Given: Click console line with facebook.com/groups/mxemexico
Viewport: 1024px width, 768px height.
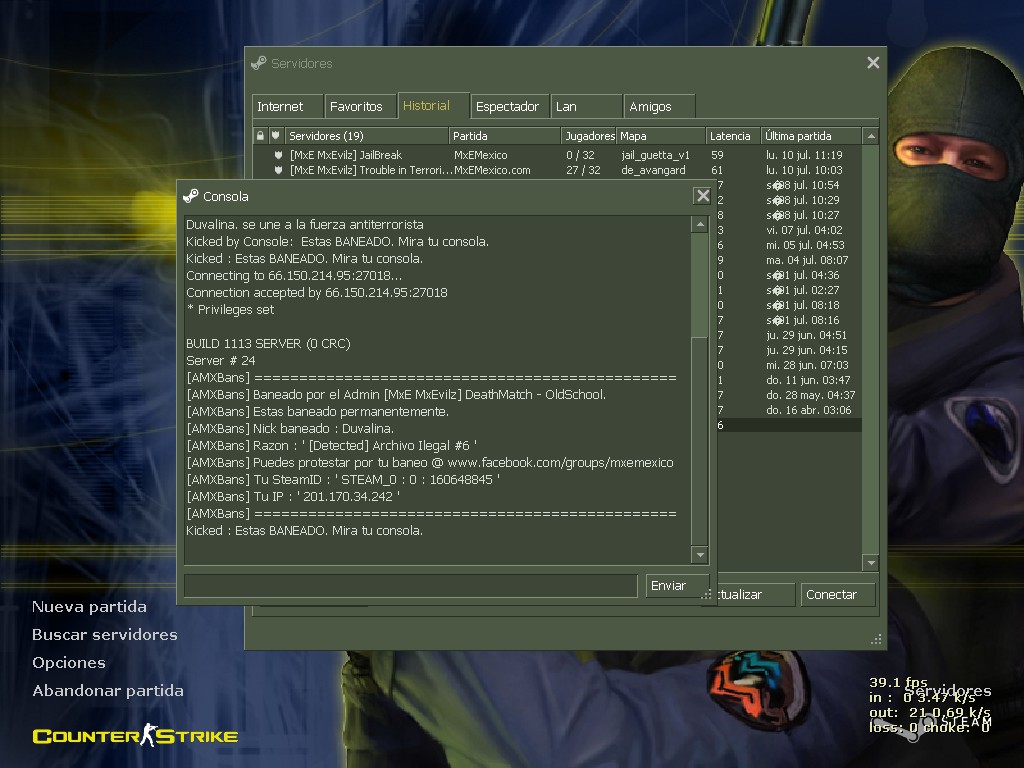Looking at the screenshot, I should [430, 462].
